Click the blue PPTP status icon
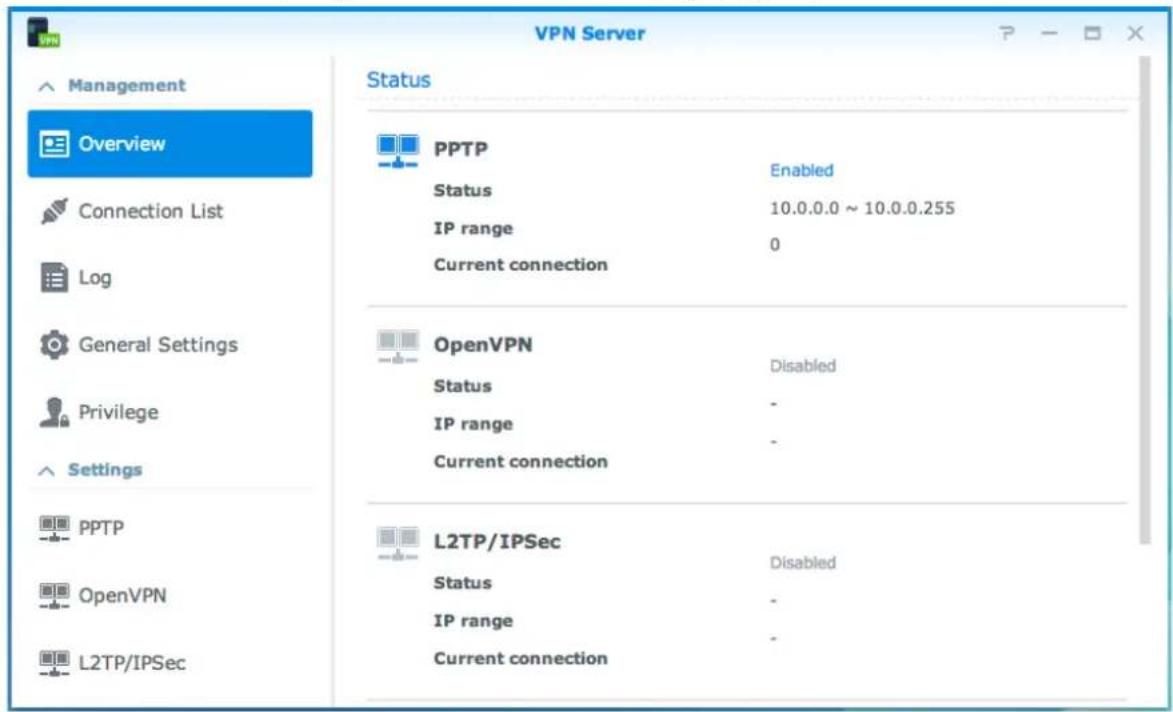 (398, 150)
